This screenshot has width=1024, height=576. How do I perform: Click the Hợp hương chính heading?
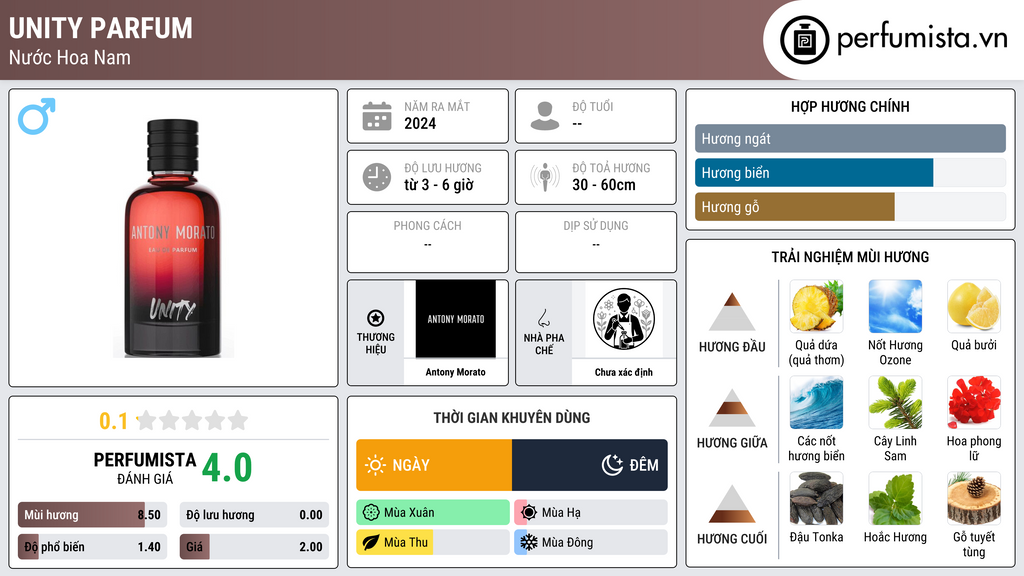pyautogui.click(x=850, y=106)
